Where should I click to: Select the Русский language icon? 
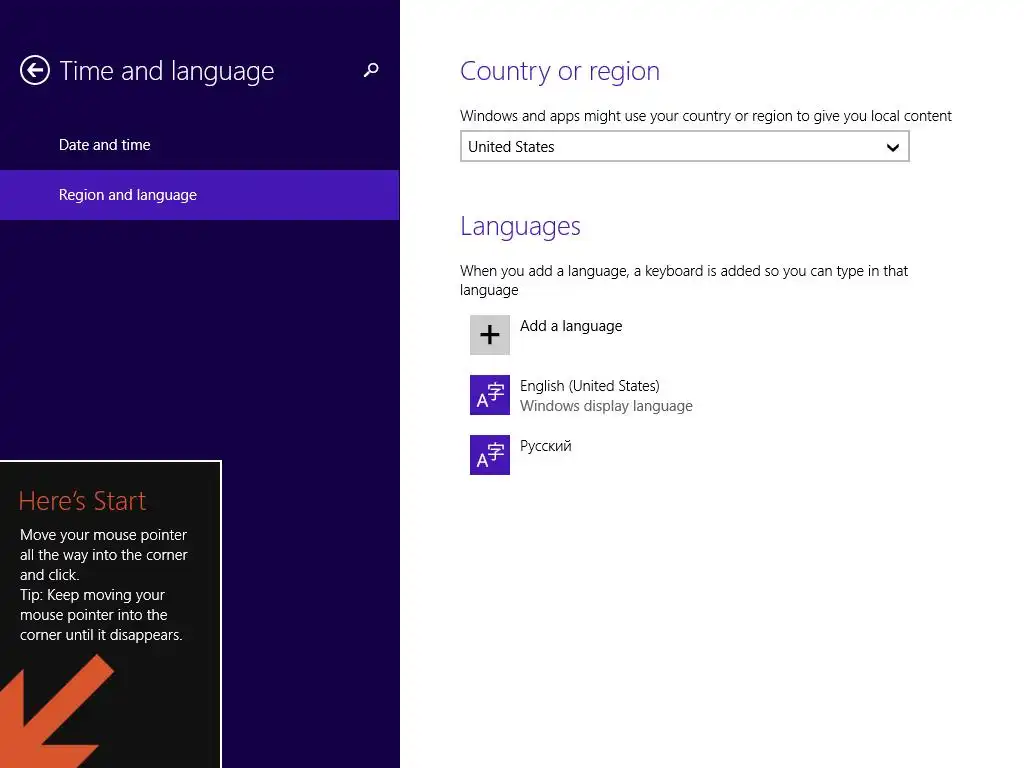coord(490,455)
